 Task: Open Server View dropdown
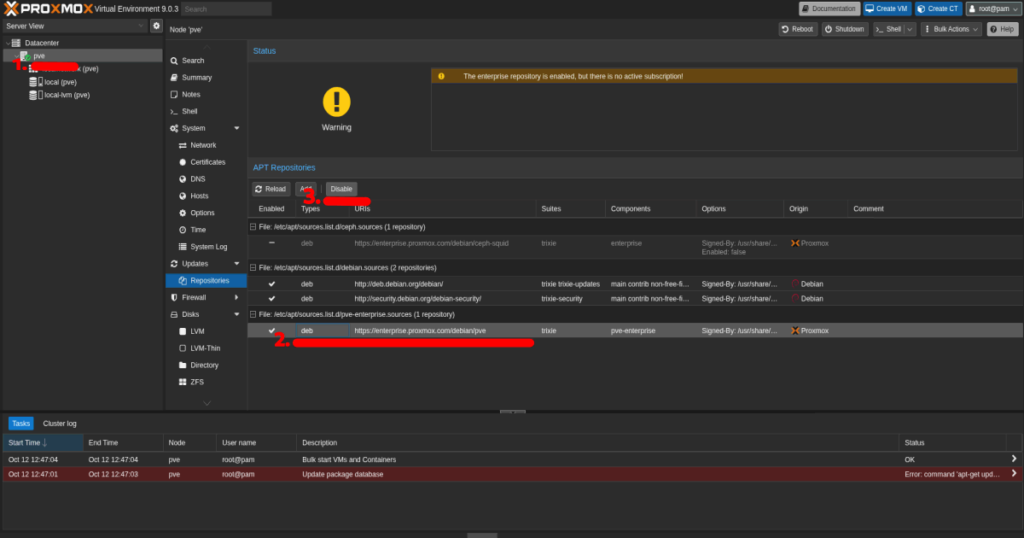(x=74, y=26)
